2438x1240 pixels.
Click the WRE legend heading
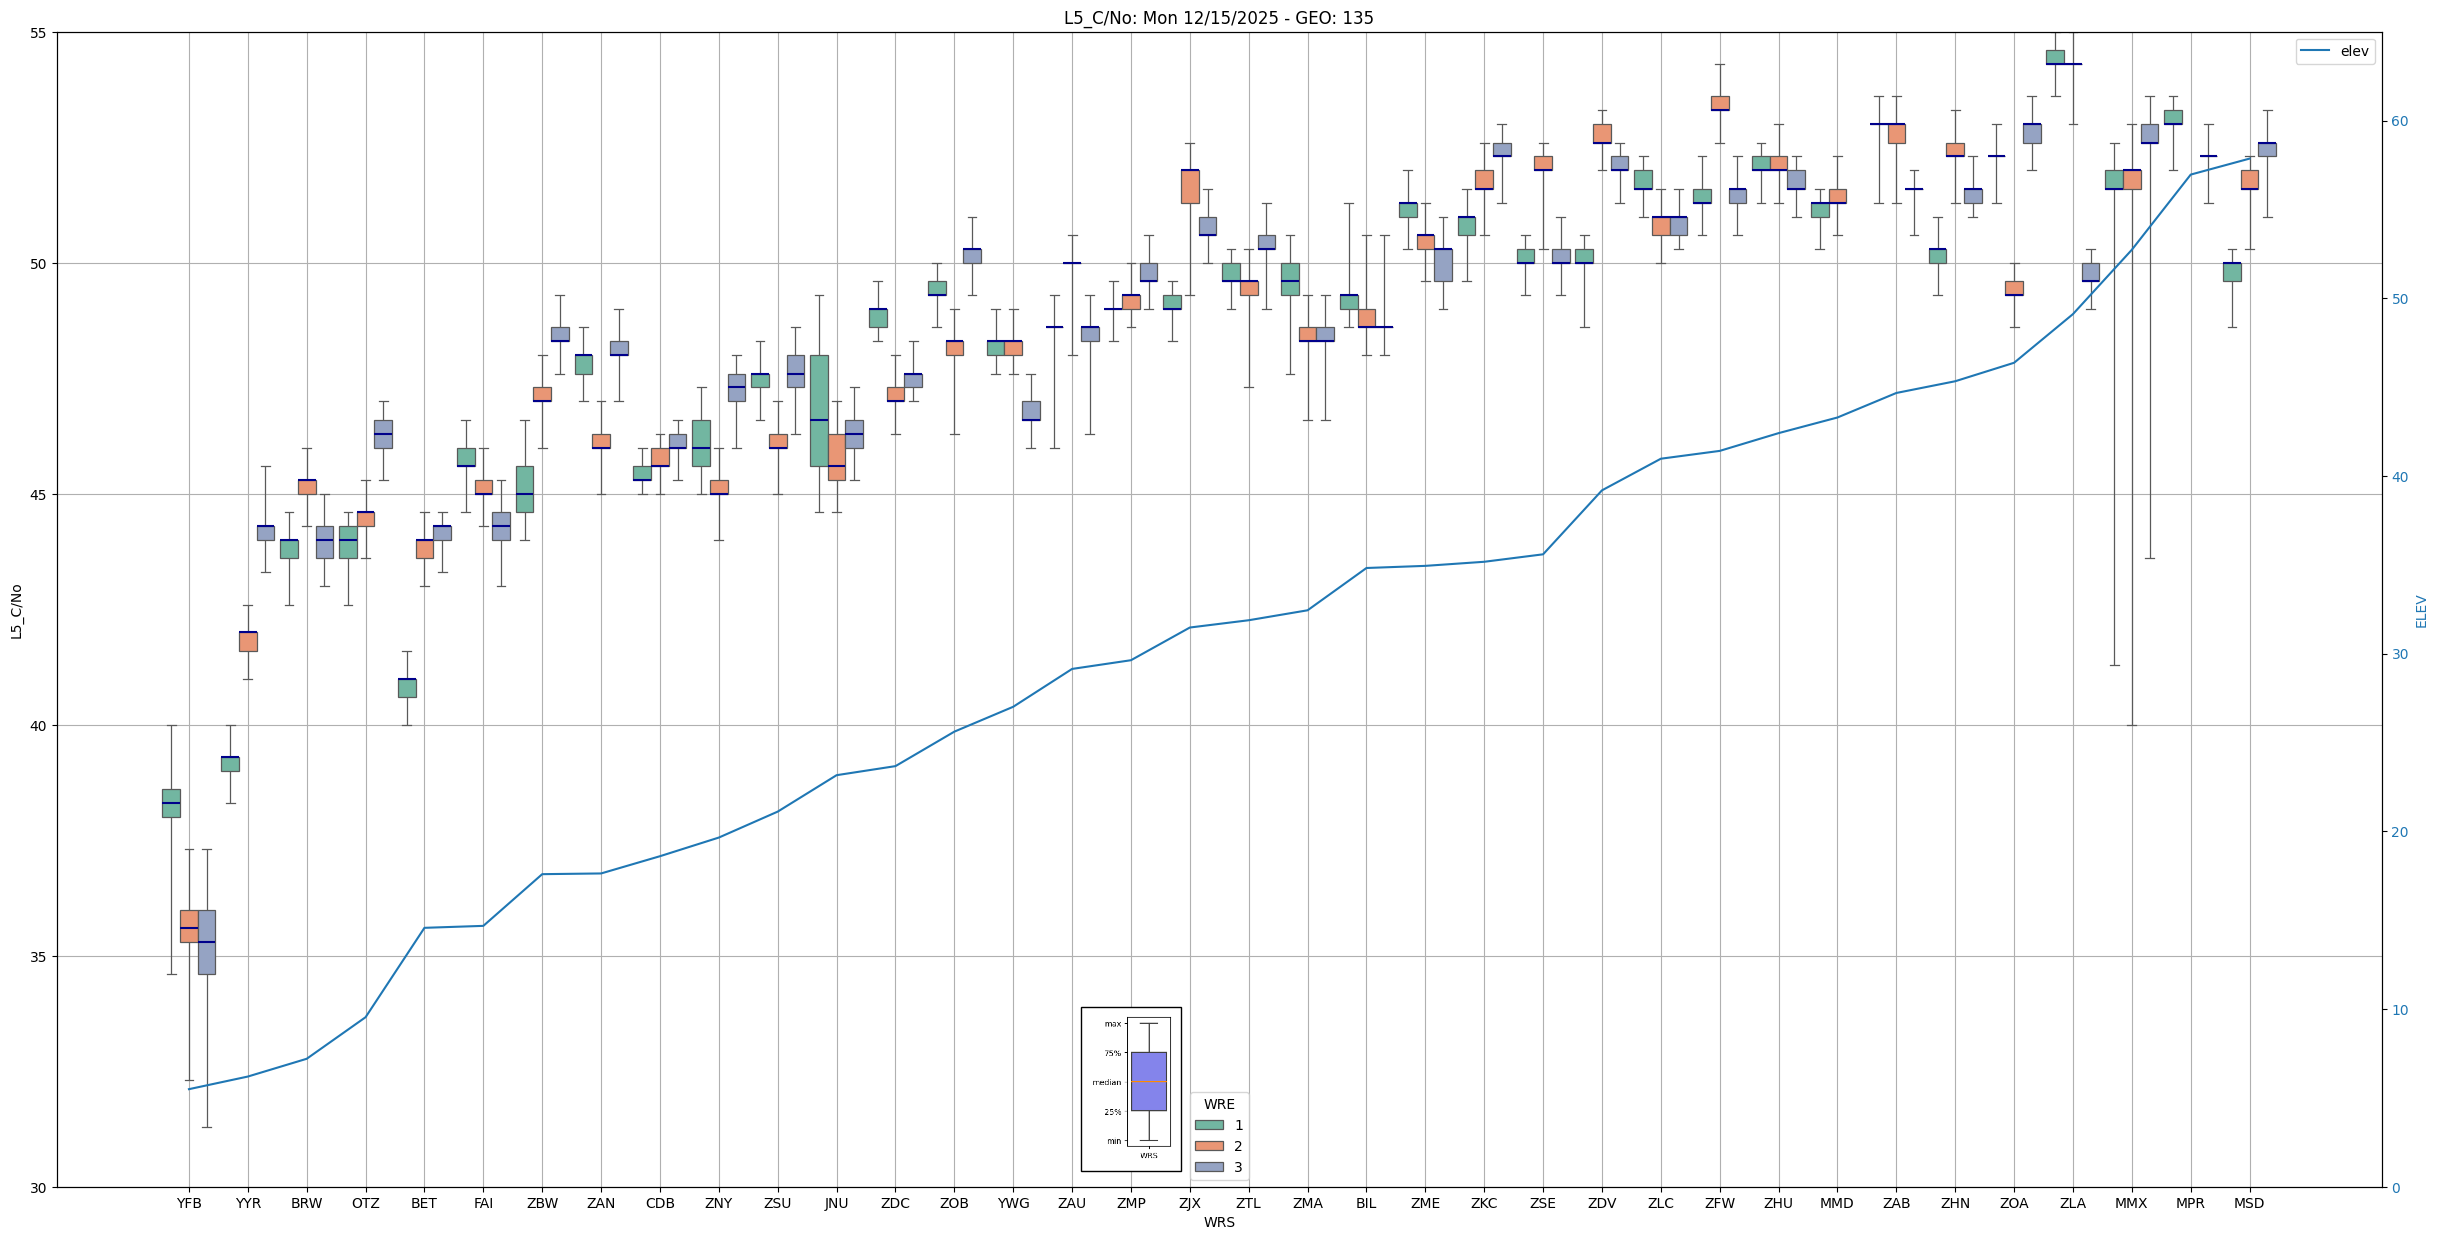click(1219, 1104)
